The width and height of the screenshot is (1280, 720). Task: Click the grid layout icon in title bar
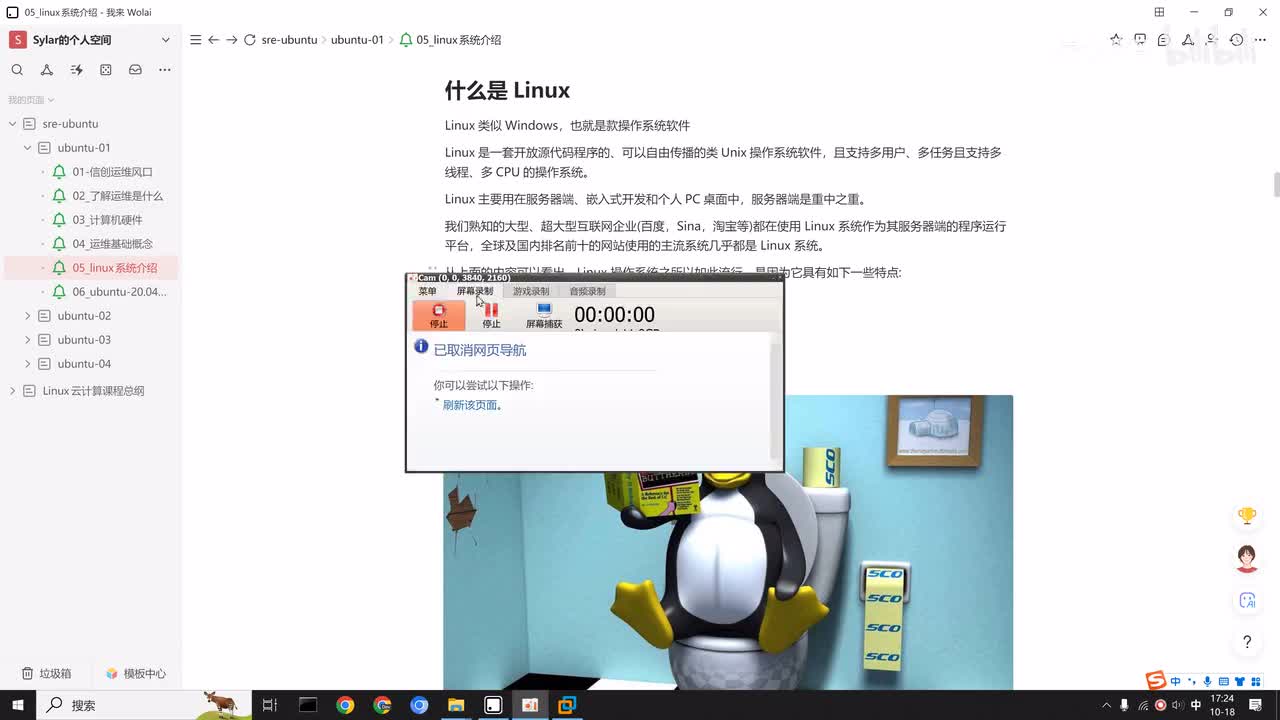tap(1159, 12)
